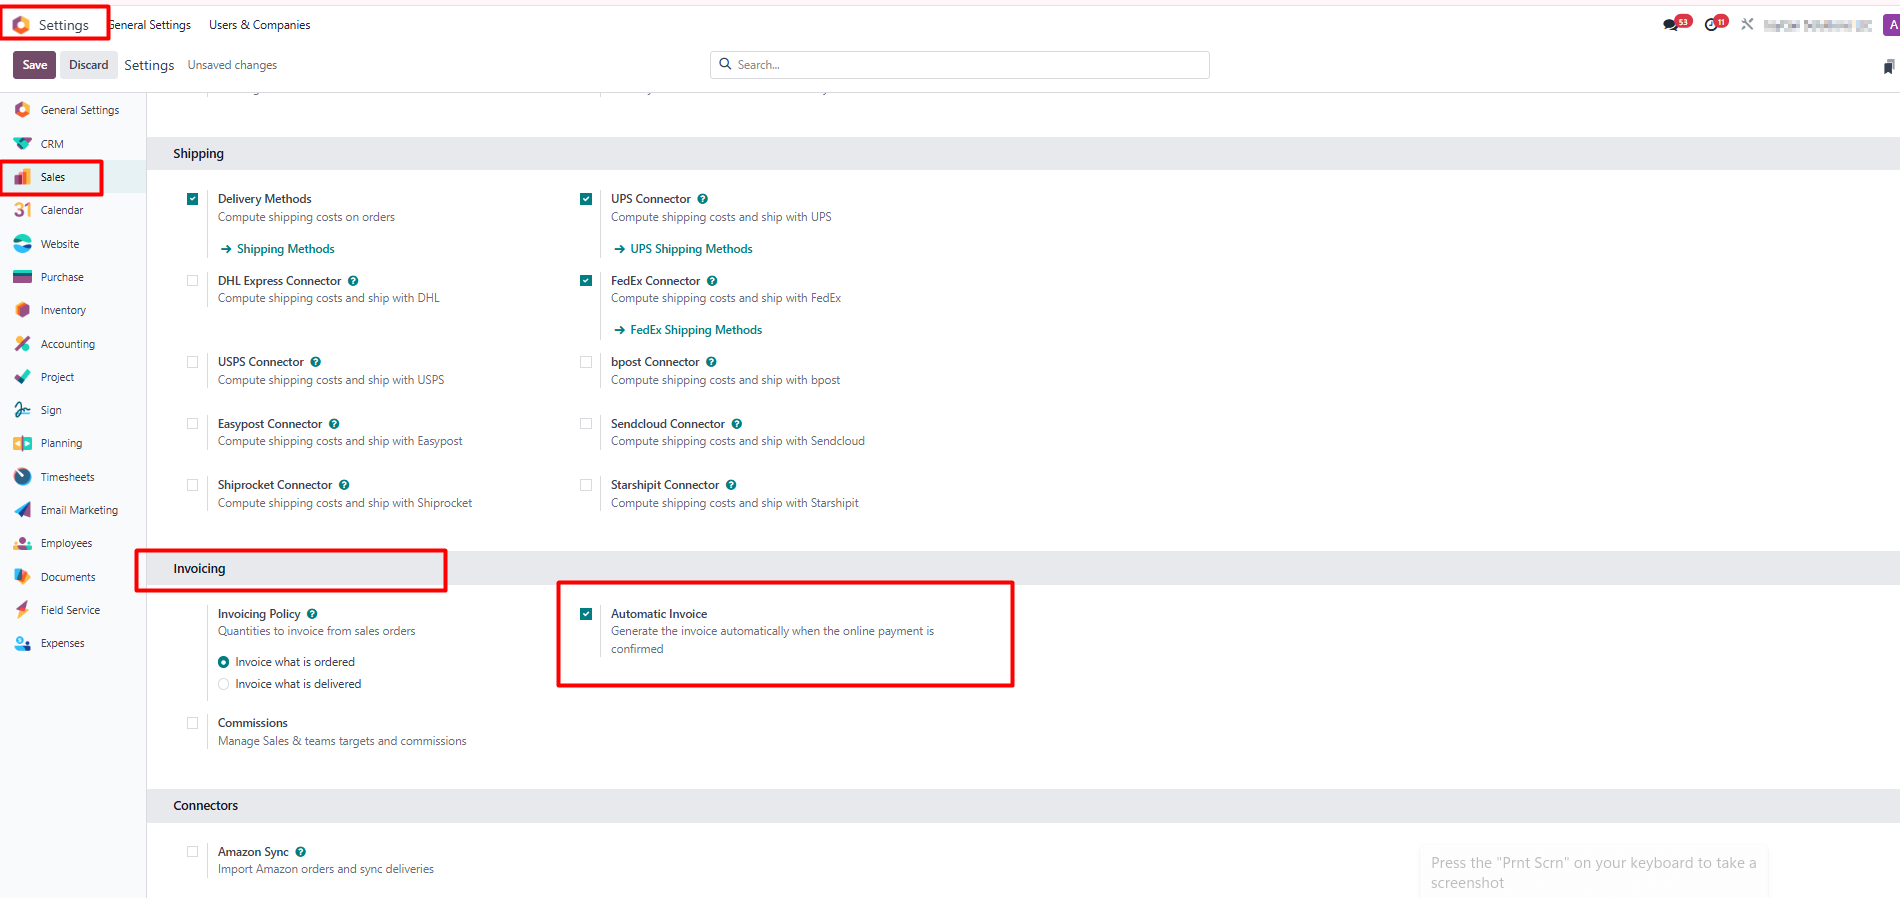Open the Settings app home icon
The height and width of the screenshot is (898, 1900).
21,24
